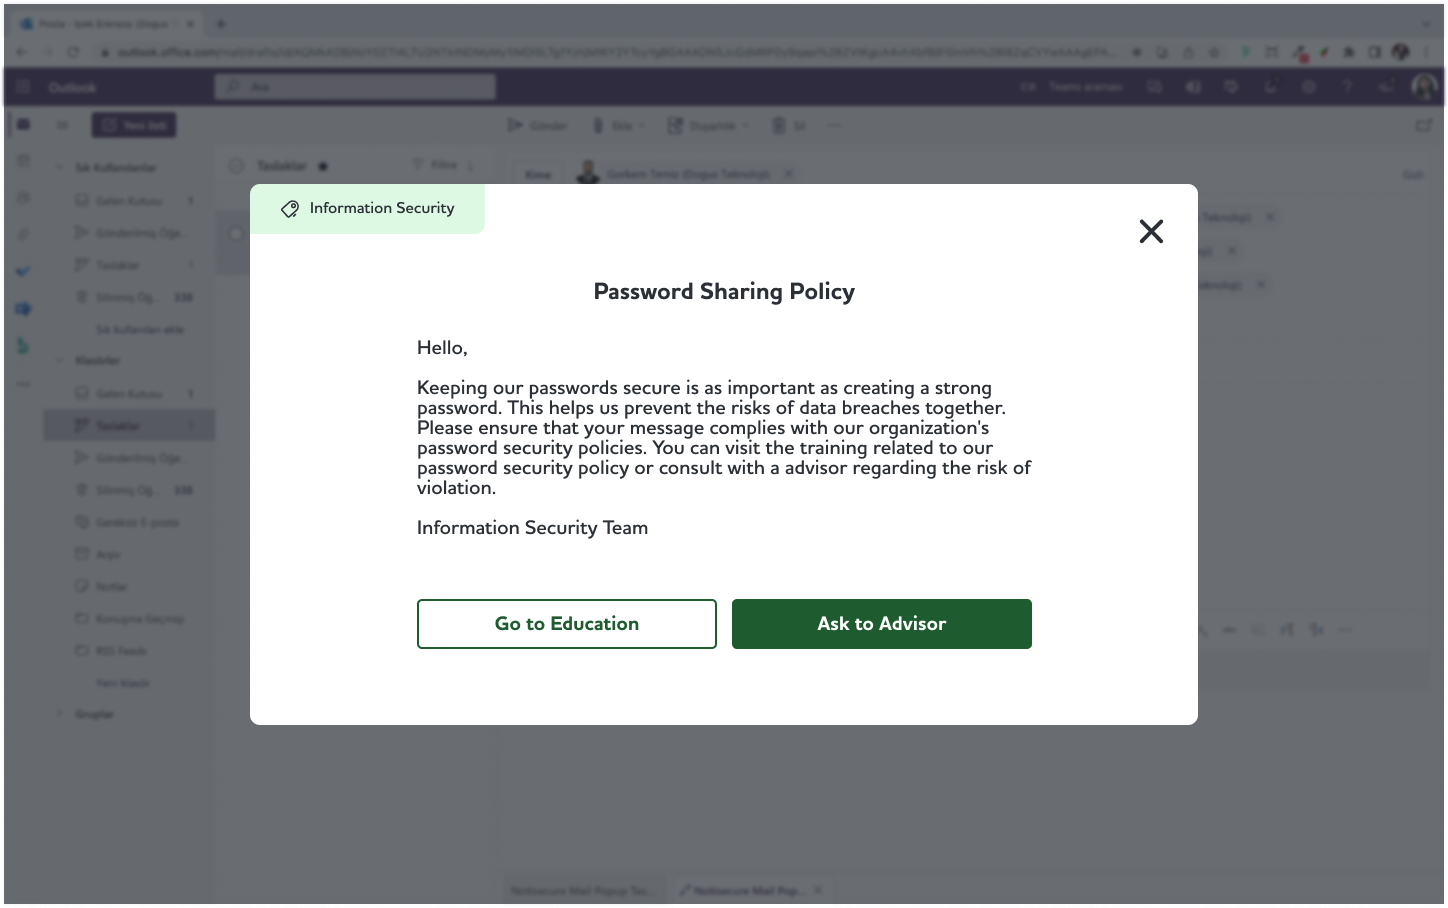Screen dimensions: 1448x908
Task: Select the first draft message's circle
Action: [236, 234]
